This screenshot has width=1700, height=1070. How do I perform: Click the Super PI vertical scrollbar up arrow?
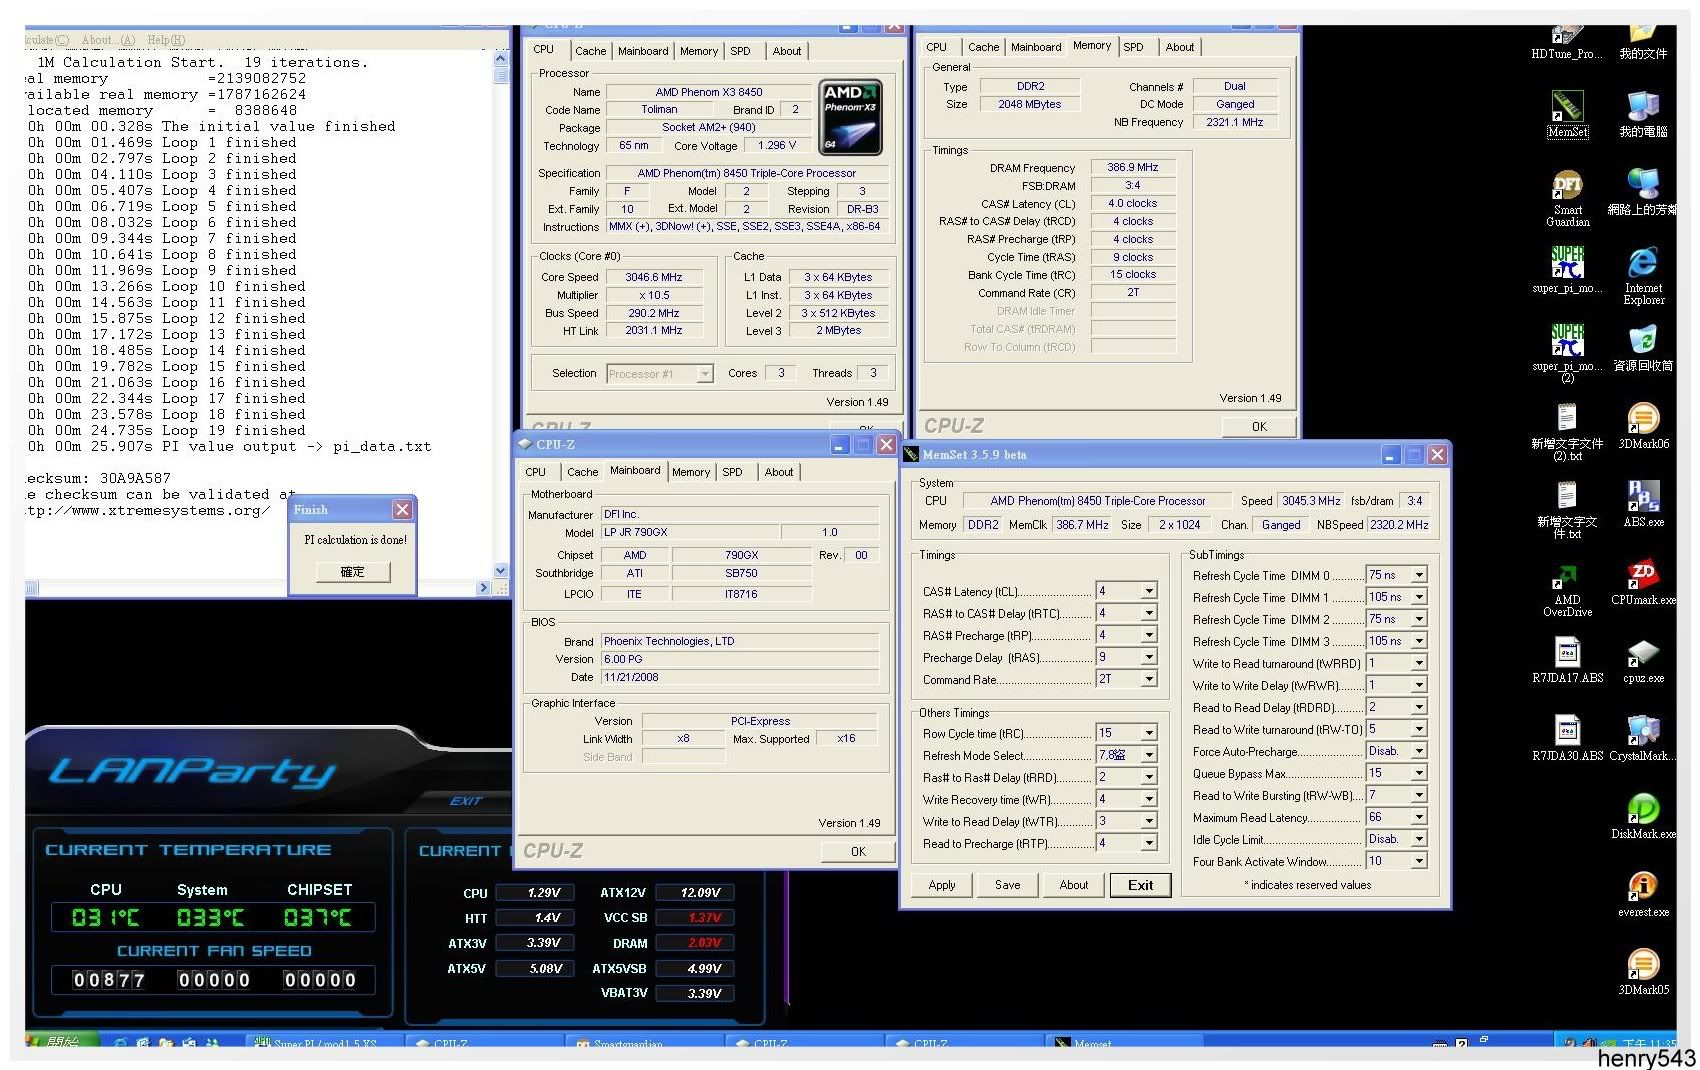(x=500, y=59)
